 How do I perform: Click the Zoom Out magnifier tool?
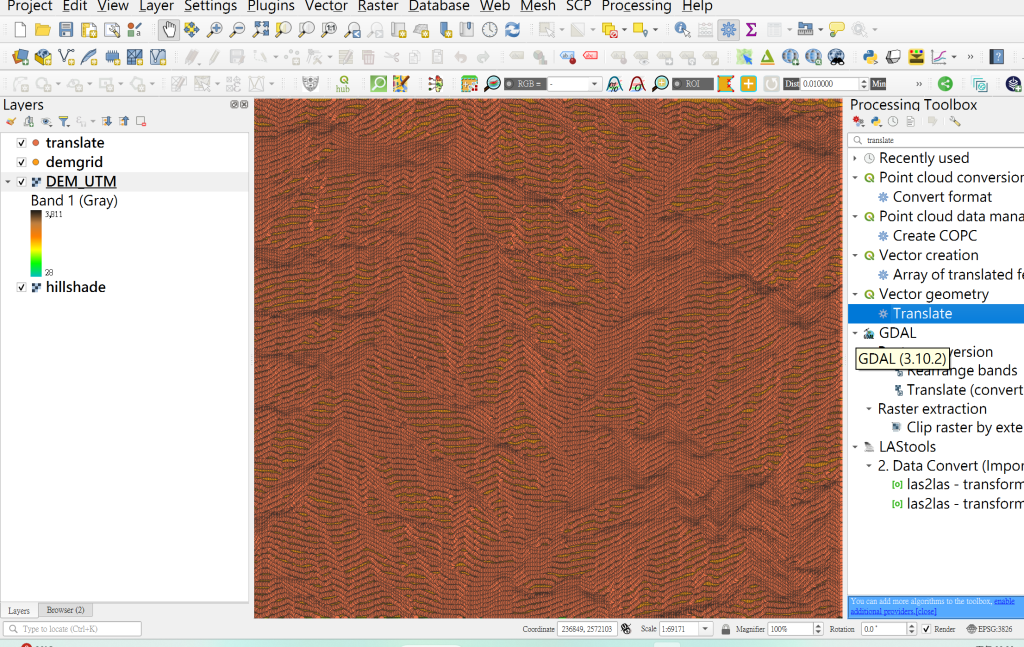[x=237, y=29]
